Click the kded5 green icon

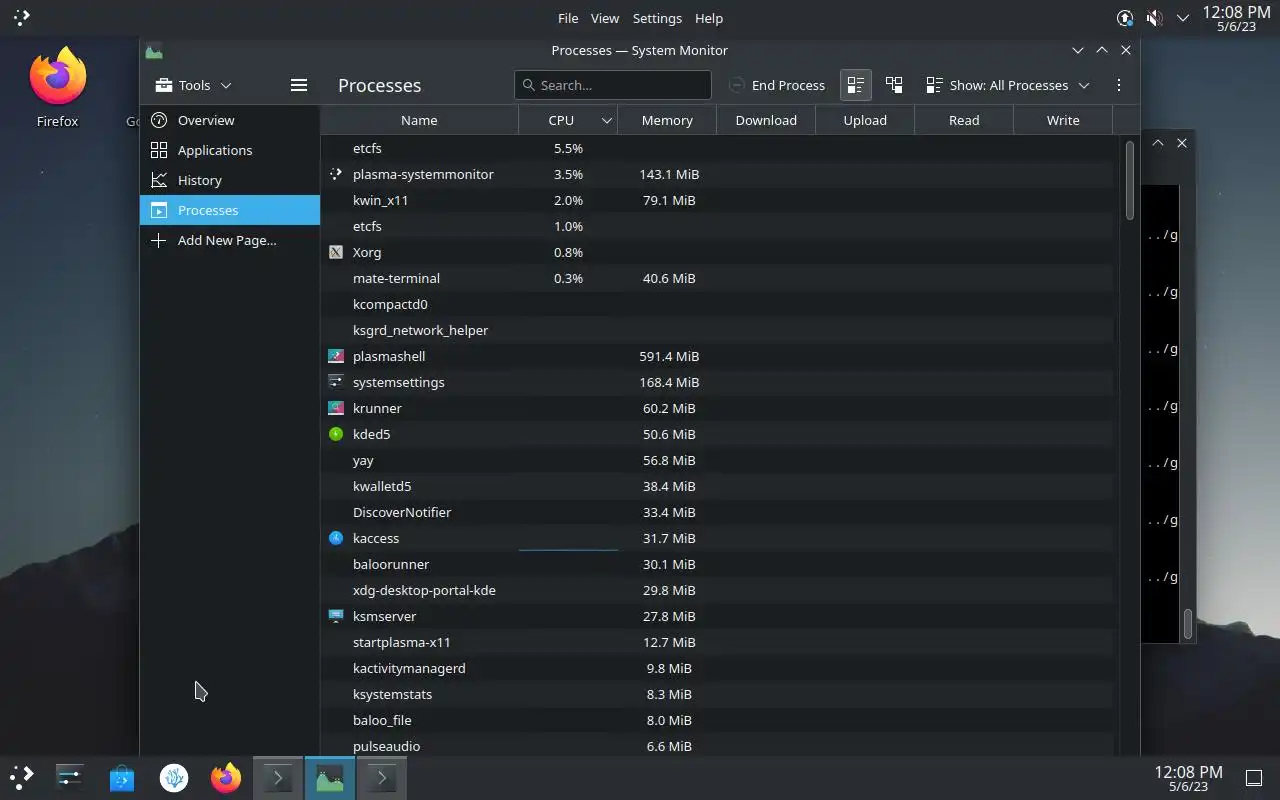pyautogui.click(x=336, y=434)
